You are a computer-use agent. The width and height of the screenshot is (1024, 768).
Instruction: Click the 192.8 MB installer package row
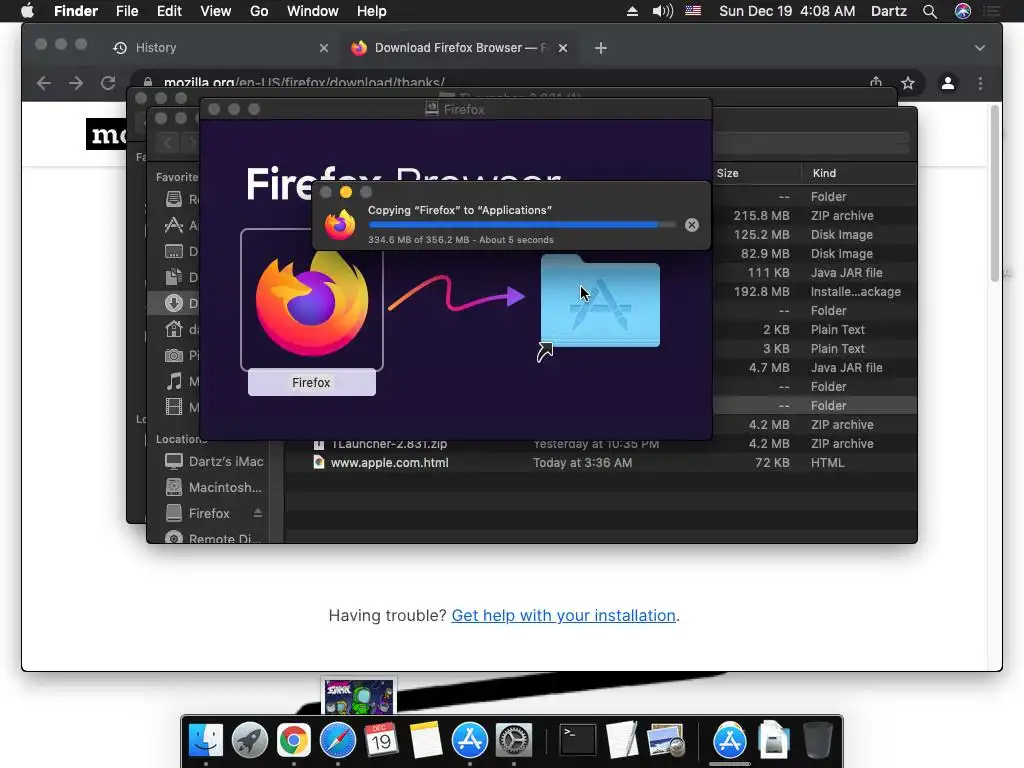pyautogui.click(x=814, y=291)
